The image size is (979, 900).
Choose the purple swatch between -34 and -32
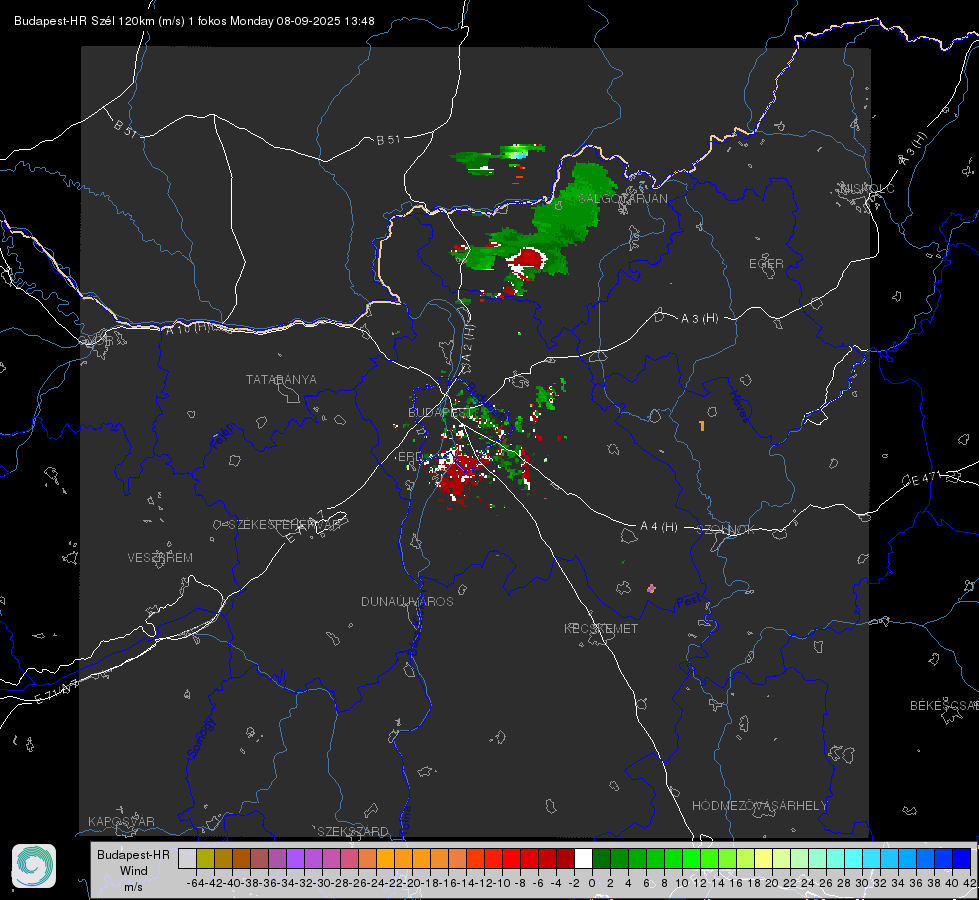click(x=295, y=858)
